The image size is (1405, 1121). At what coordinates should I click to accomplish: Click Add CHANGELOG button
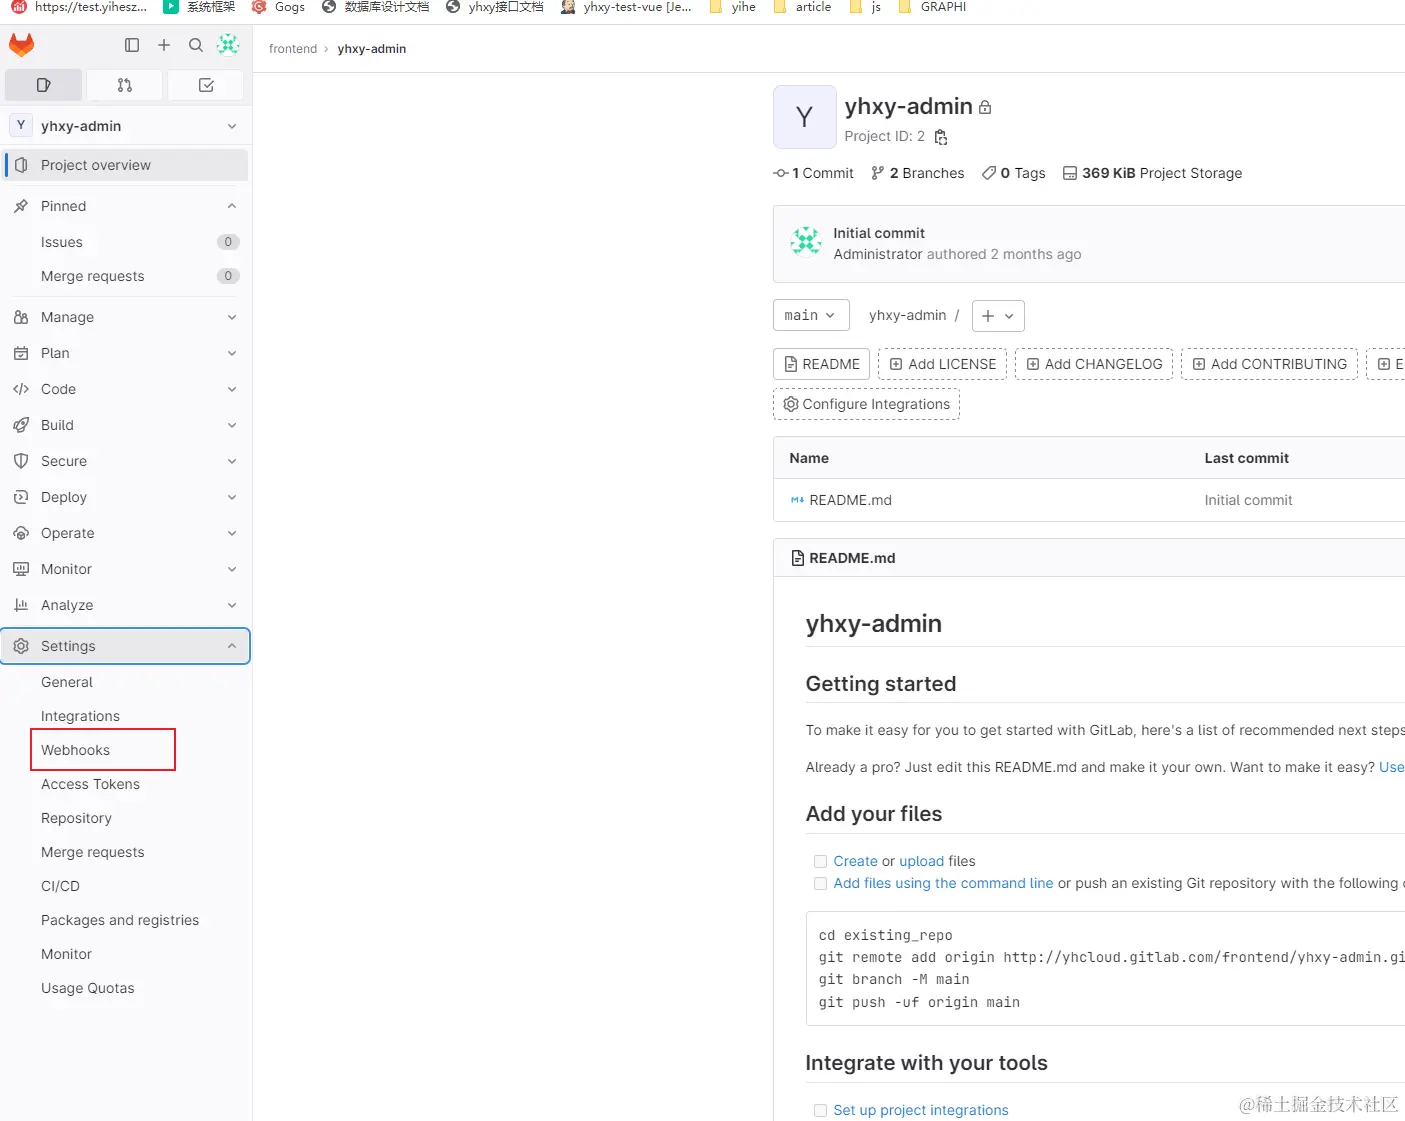tap(1094, 364)
